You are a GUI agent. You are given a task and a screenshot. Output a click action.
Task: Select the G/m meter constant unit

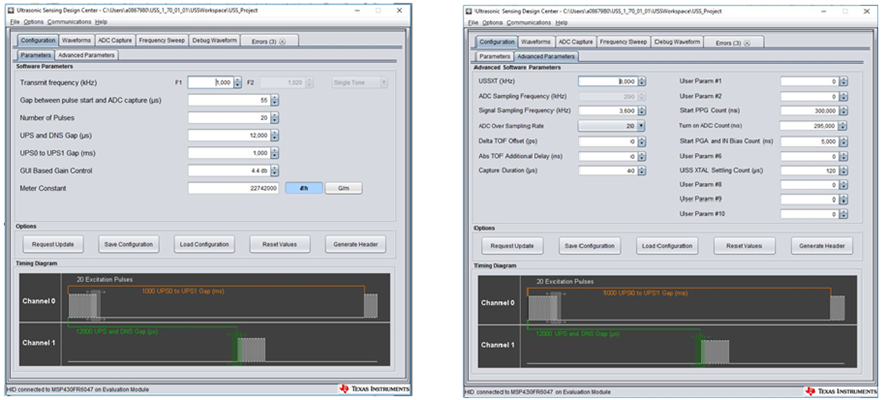tap(343, 188)
